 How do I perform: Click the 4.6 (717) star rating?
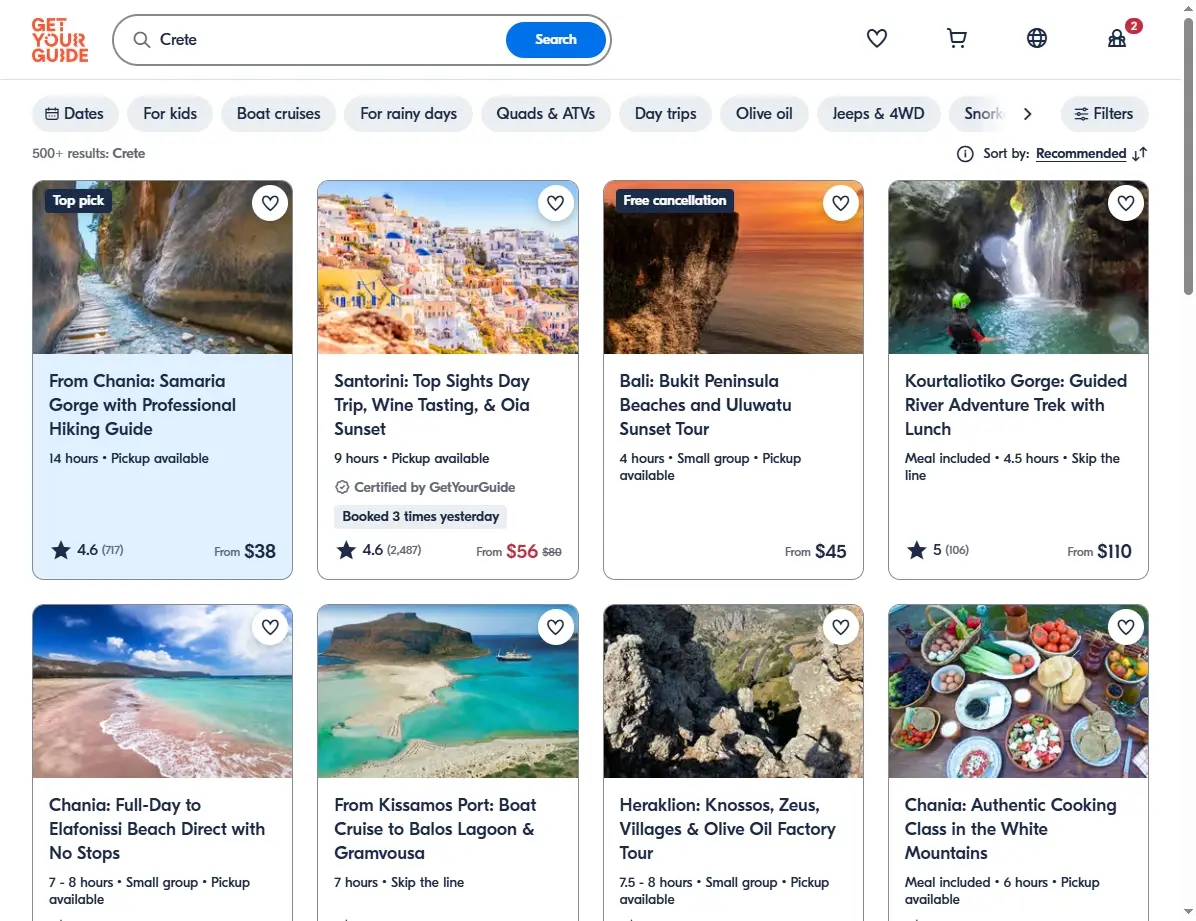pyautogui.click(x=87, y=550)
